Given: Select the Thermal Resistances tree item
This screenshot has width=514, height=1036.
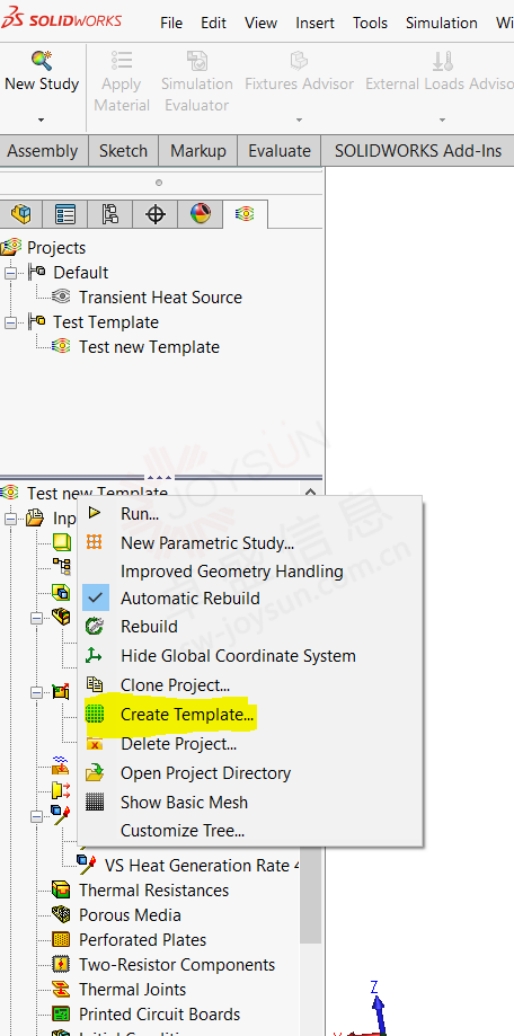Looking at the screenshot, I should tap(153, 890).
